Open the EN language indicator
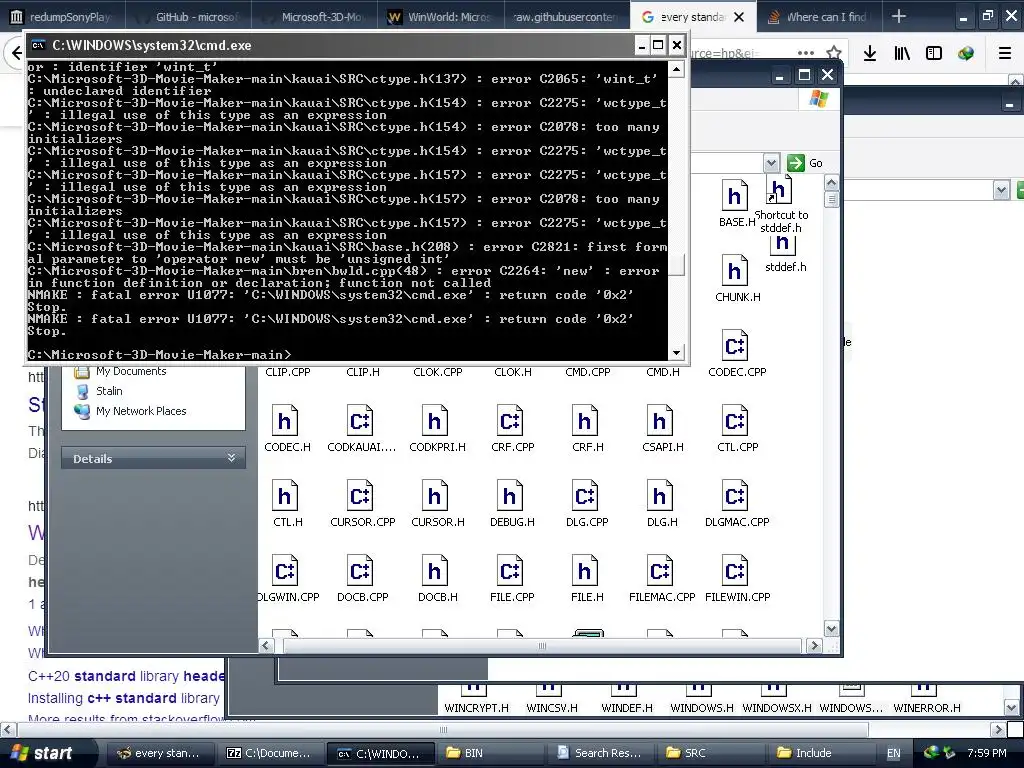The height and width of the screenshot is (768, 1024). 893,753
